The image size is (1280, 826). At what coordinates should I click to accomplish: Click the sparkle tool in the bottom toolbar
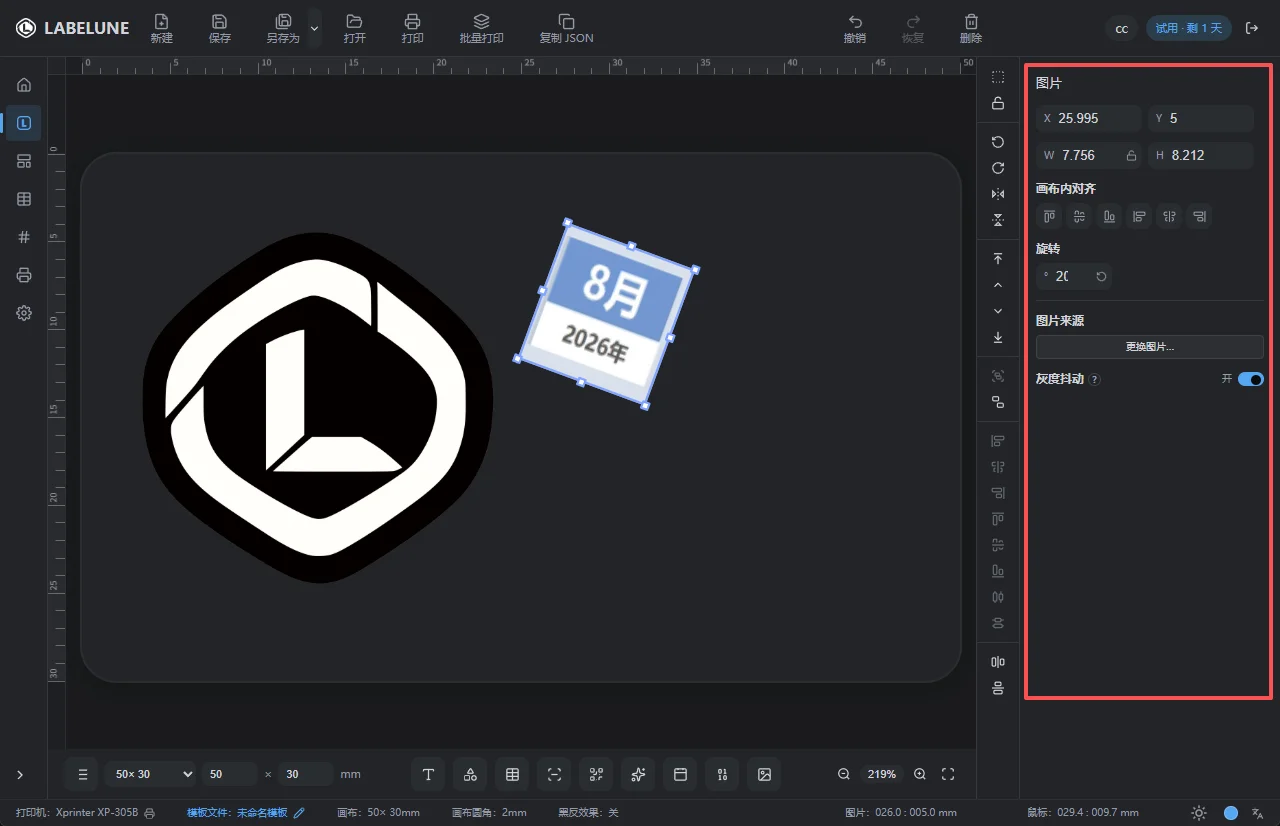[x=638, y=774]
